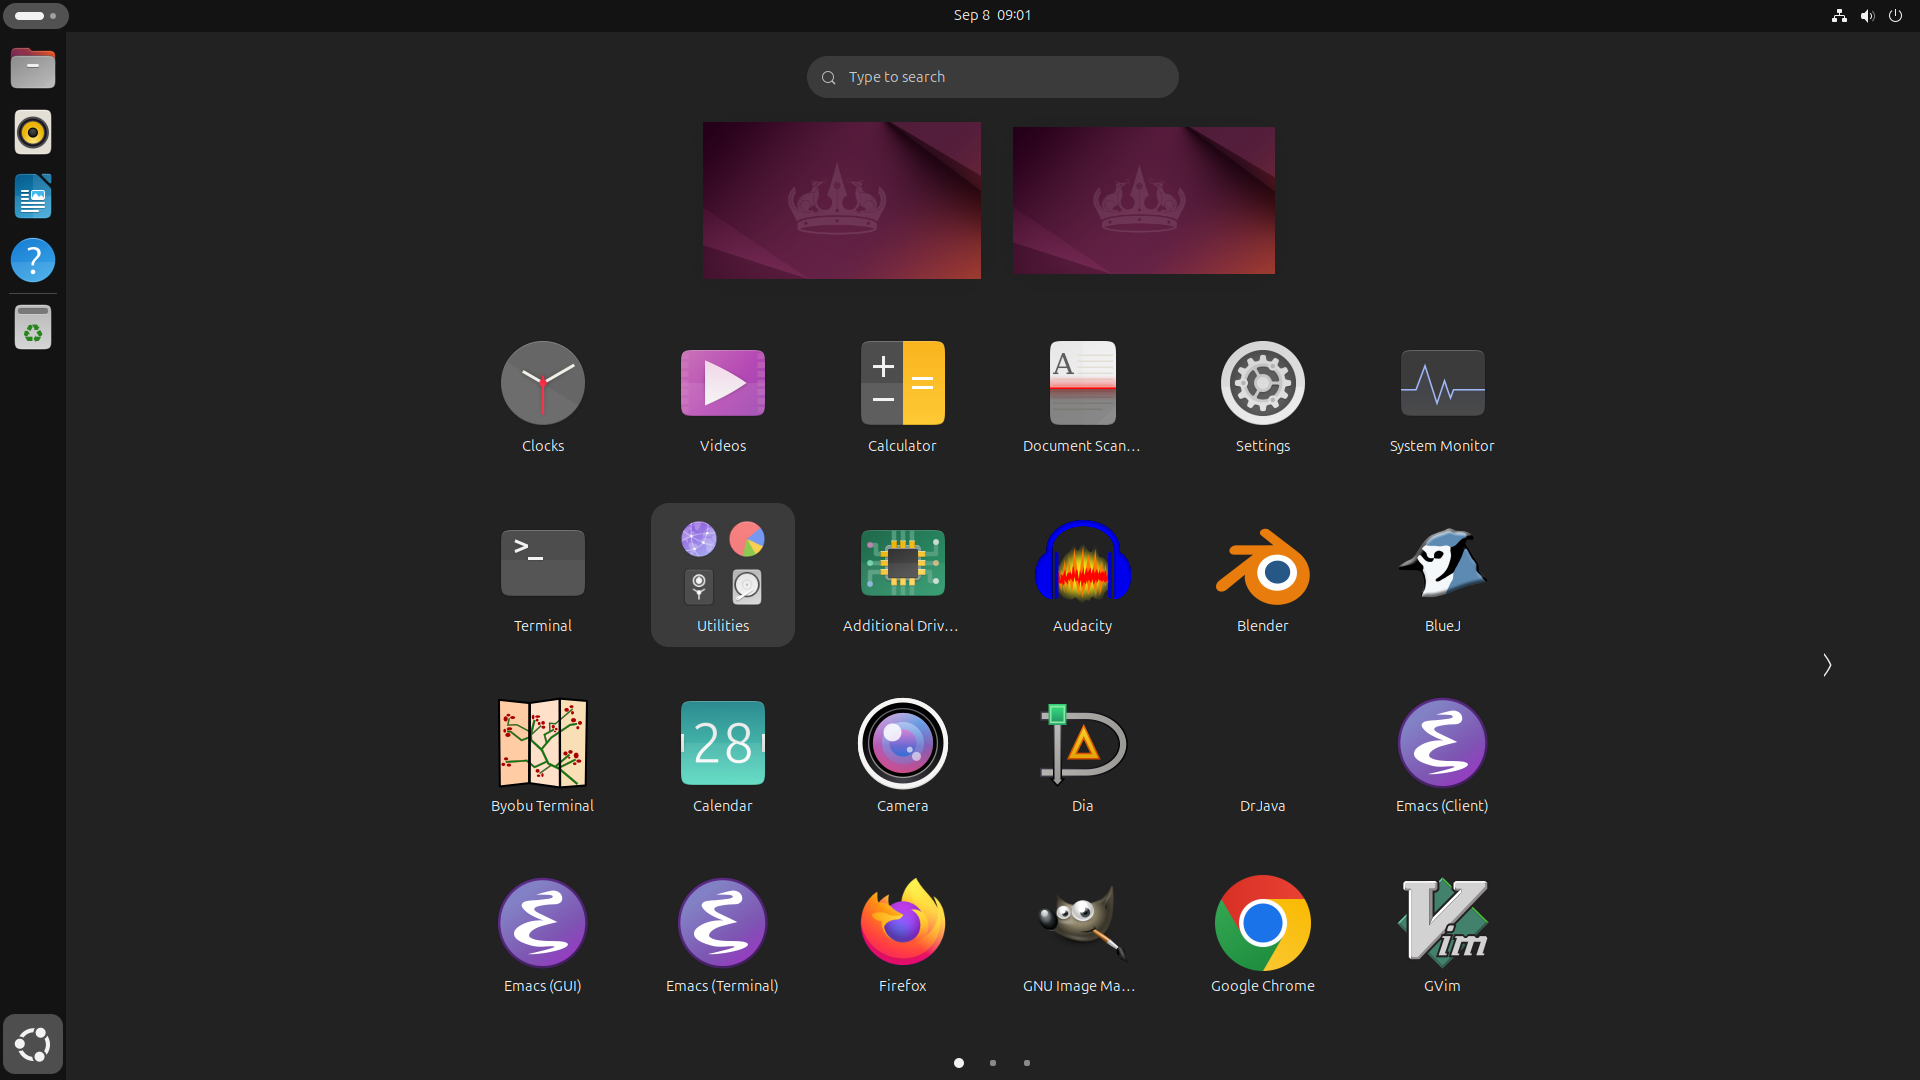Open the Terminal app

(543, 576)
